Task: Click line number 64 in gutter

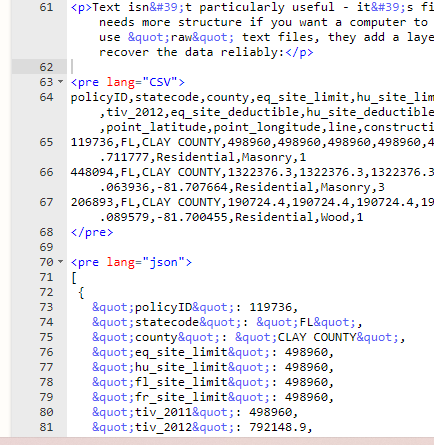Action: (x=46, y=97)
